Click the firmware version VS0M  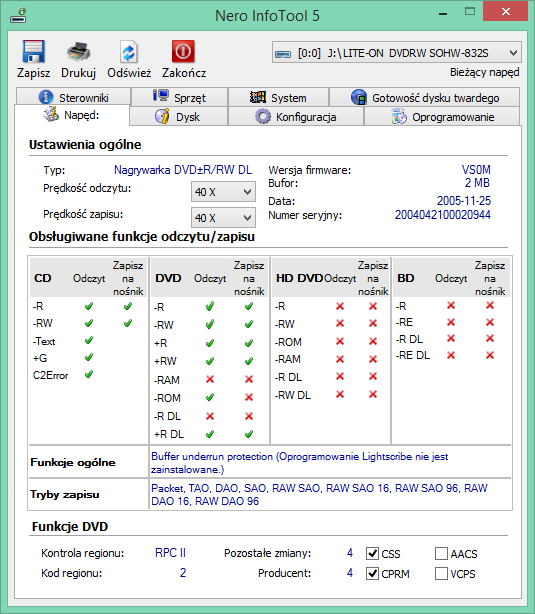point(476,170)
